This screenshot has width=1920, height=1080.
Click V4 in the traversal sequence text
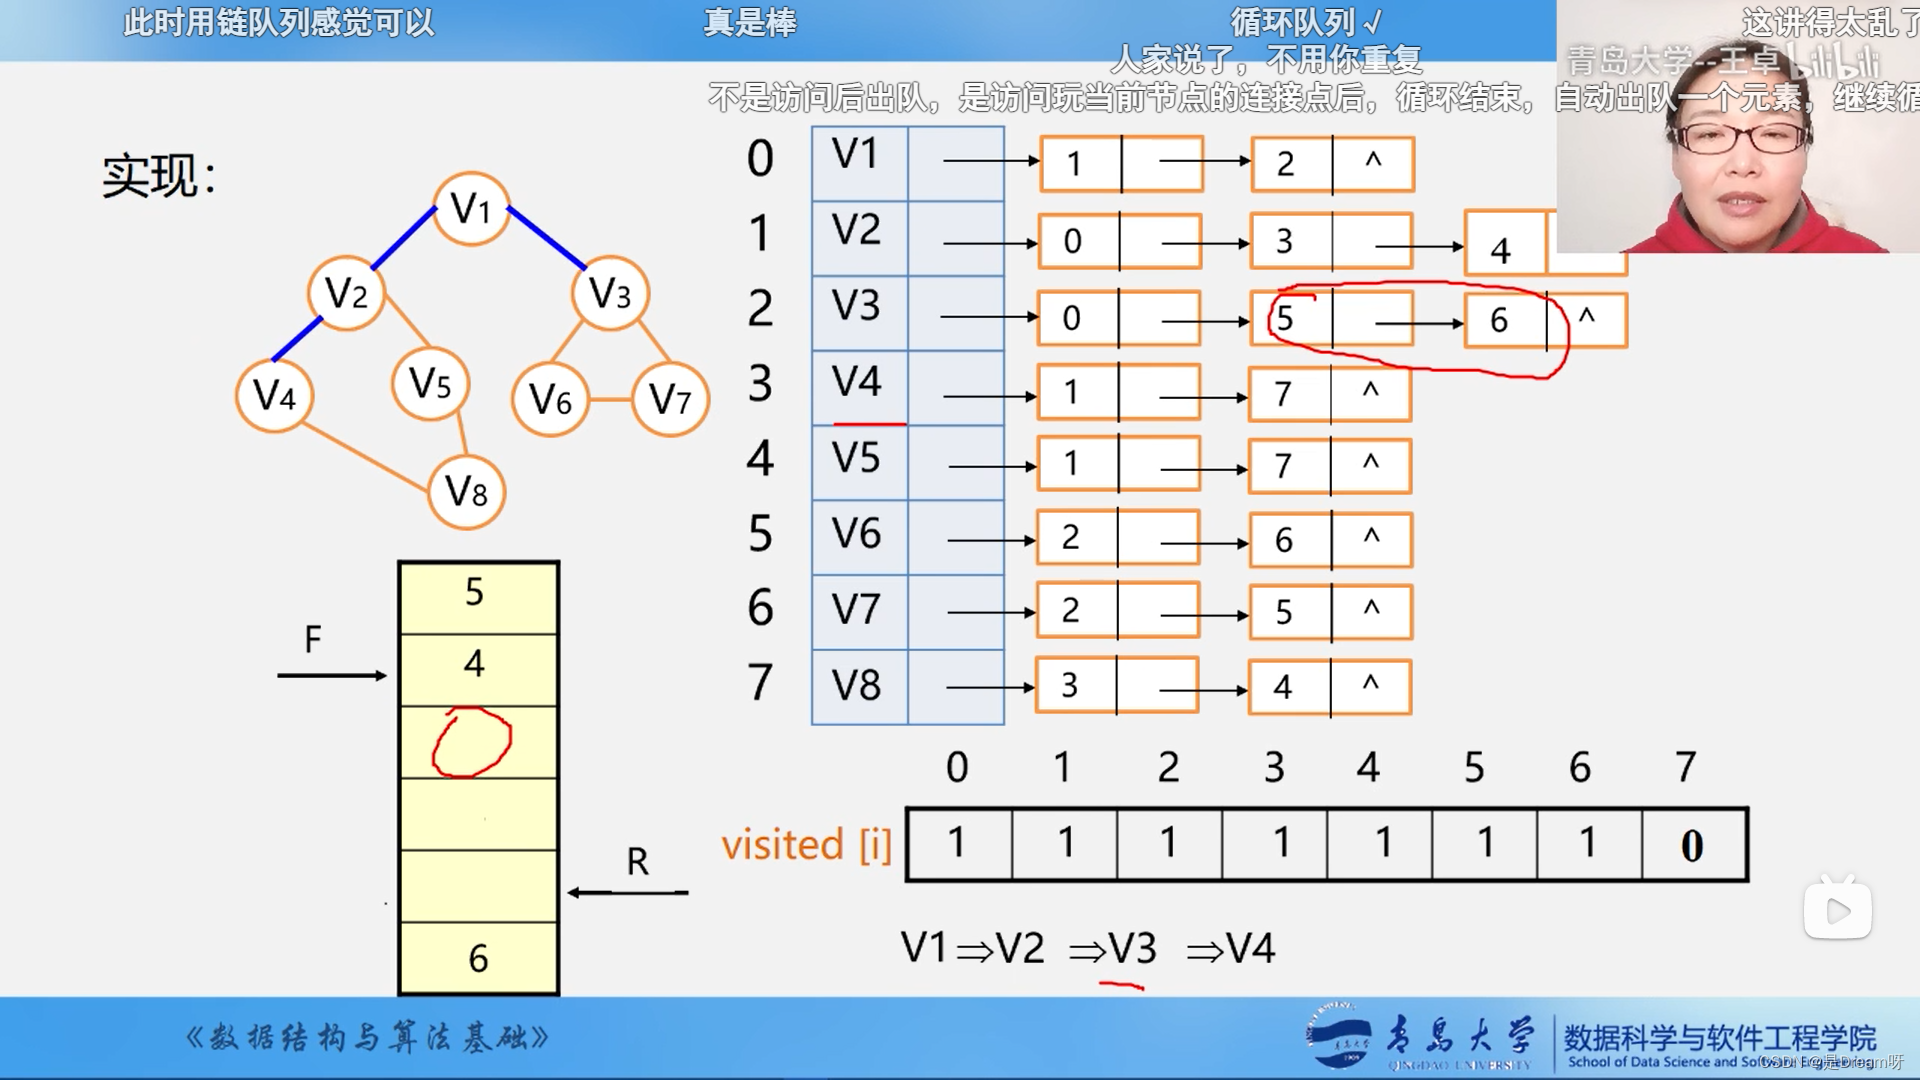(x=1250, y=948)
